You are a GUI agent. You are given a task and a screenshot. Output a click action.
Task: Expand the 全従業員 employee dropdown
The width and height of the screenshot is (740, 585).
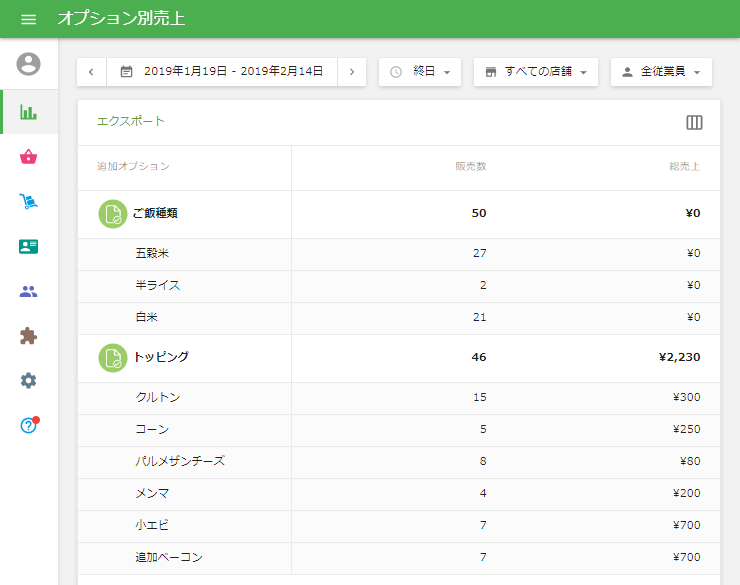pos(661,72)
